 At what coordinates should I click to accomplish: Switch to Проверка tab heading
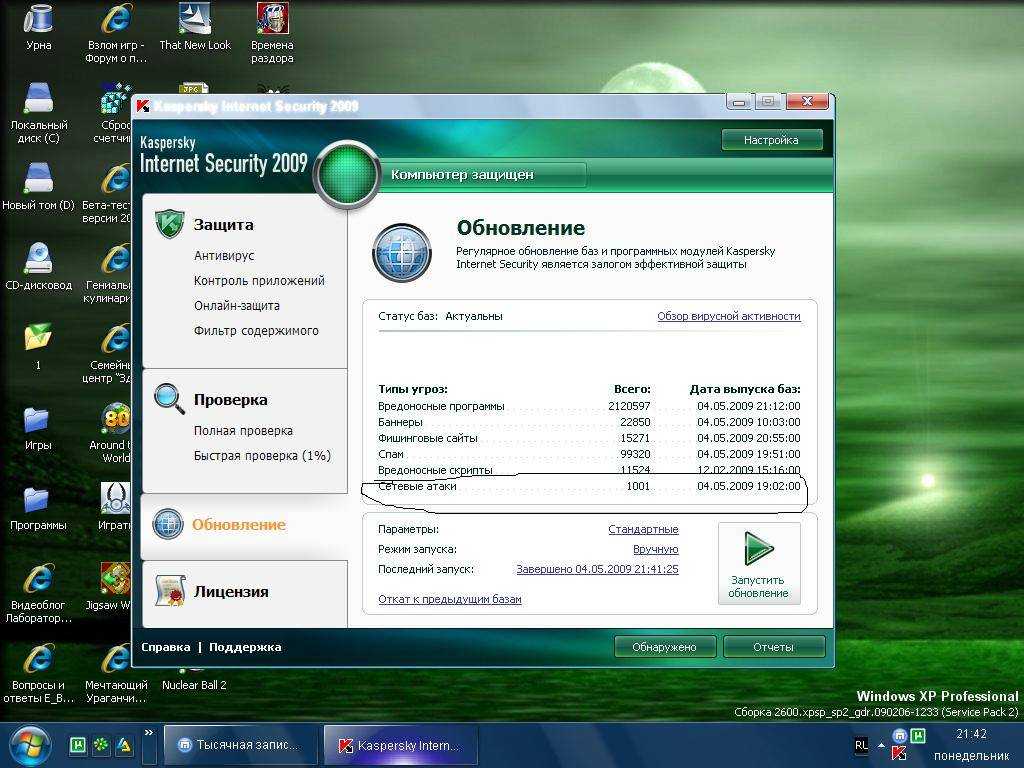pyautogui.click(x=231, y=400)
